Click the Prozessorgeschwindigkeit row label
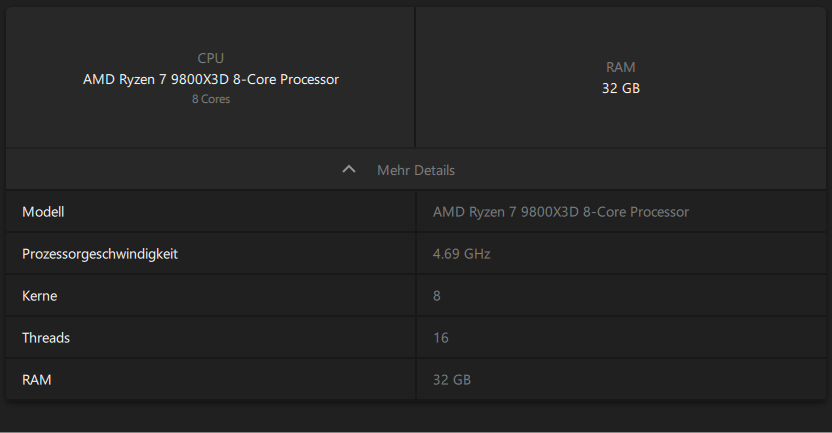This screenshot has height=433, width=832. 100,254
